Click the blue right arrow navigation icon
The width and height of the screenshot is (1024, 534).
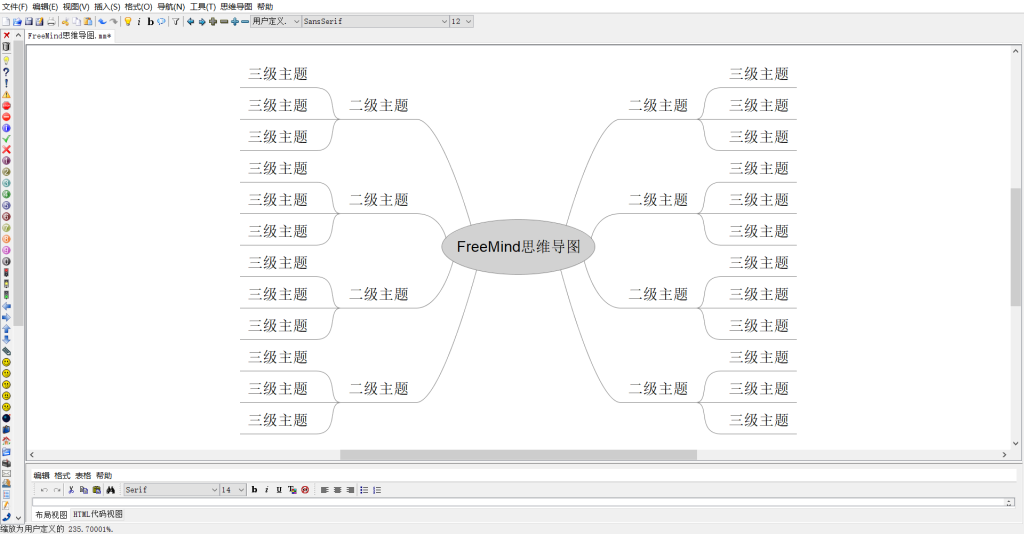tap(202, 22)
